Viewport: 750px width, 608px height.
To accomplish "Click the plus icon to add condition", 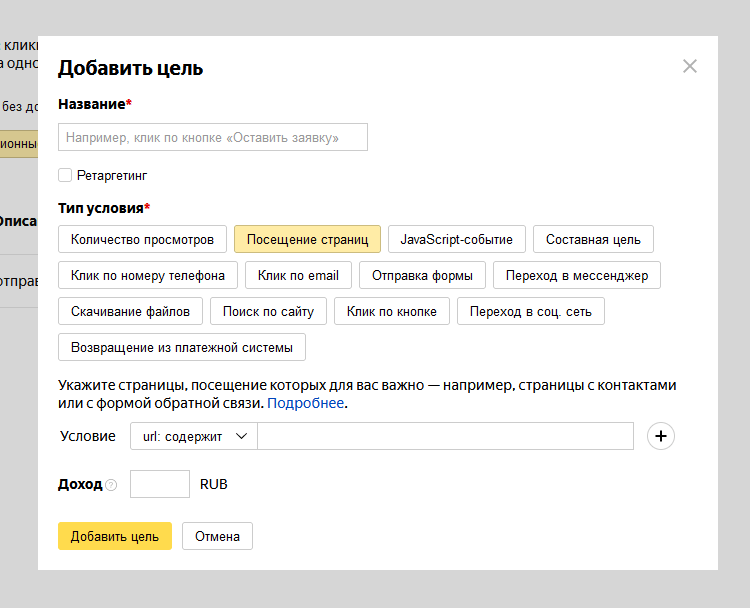I will coord(662,436).
